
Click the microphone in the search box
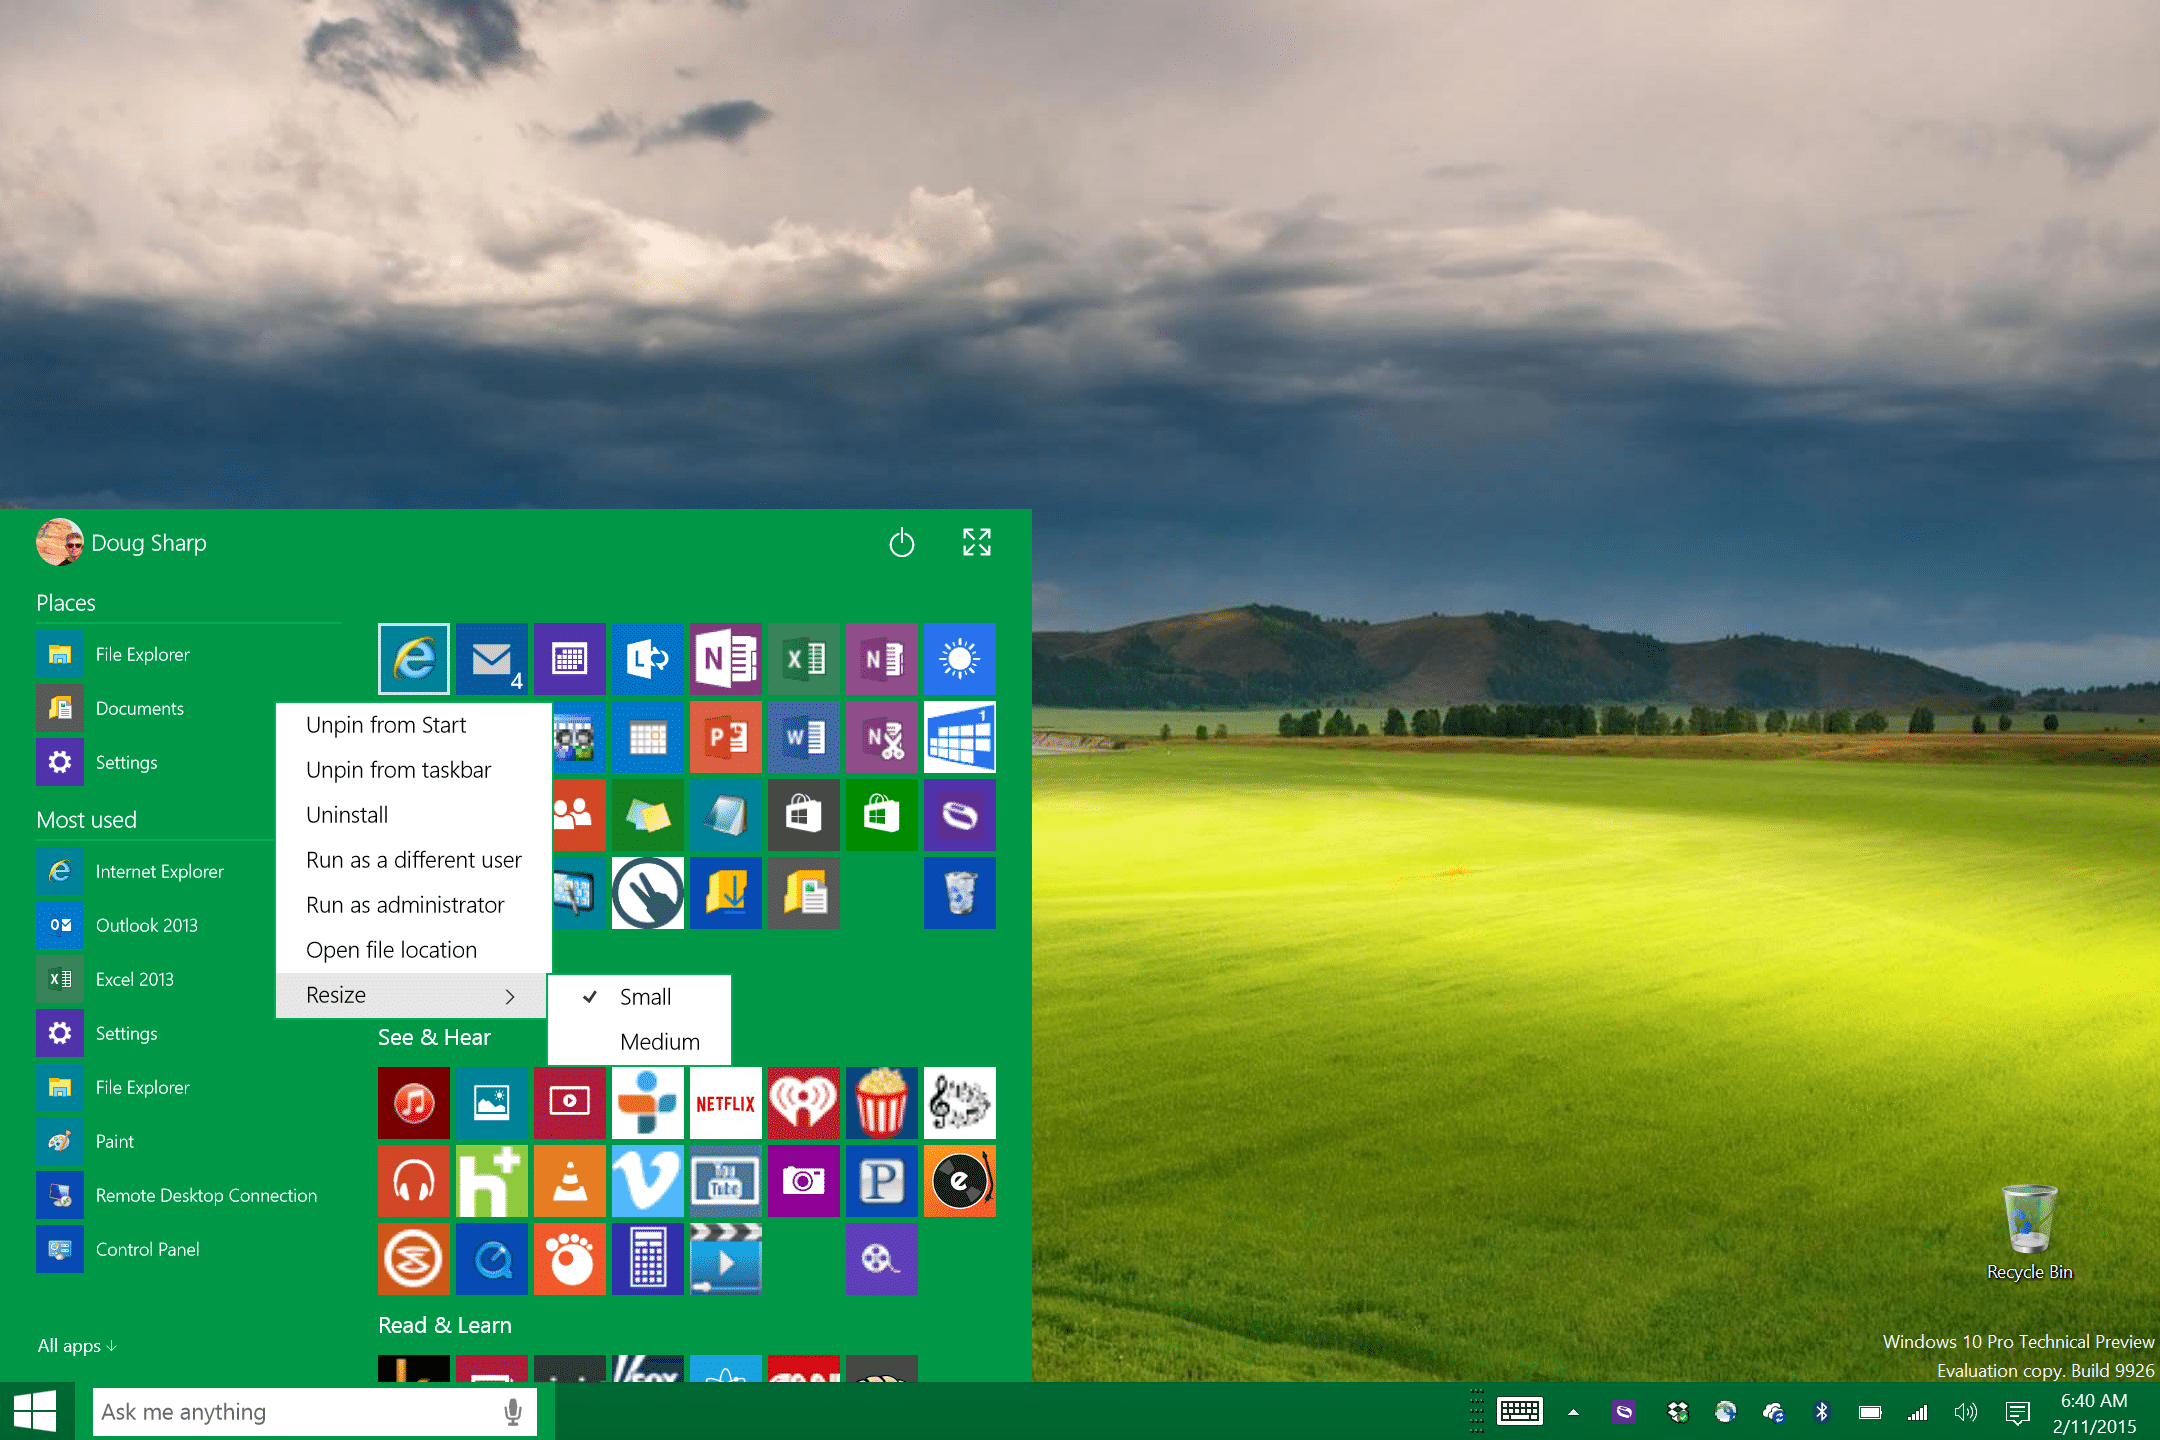pos(513,1412)
